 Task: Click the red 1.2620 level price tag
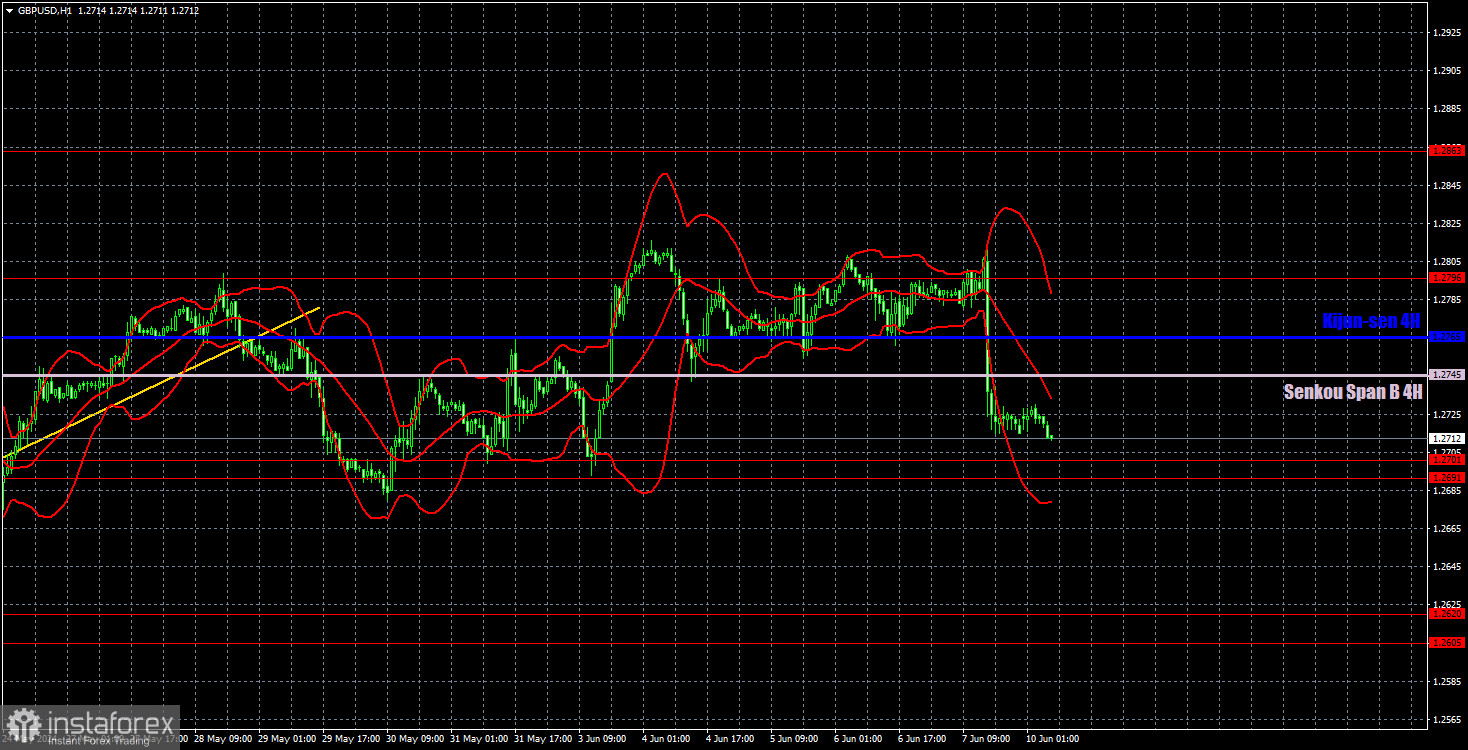click(1447, 614)
